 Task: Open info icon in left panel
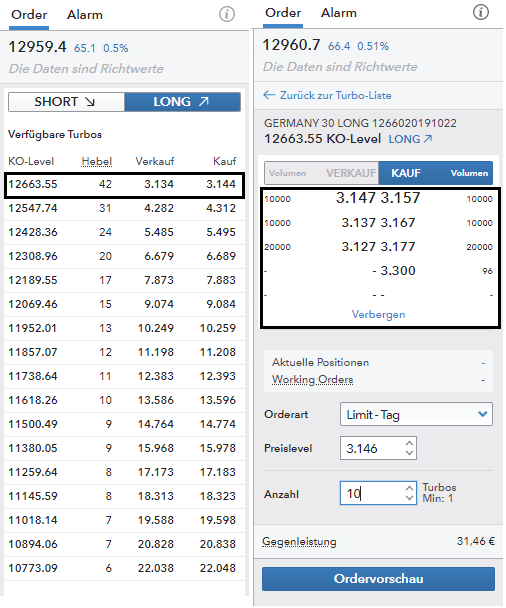[227, 14]
